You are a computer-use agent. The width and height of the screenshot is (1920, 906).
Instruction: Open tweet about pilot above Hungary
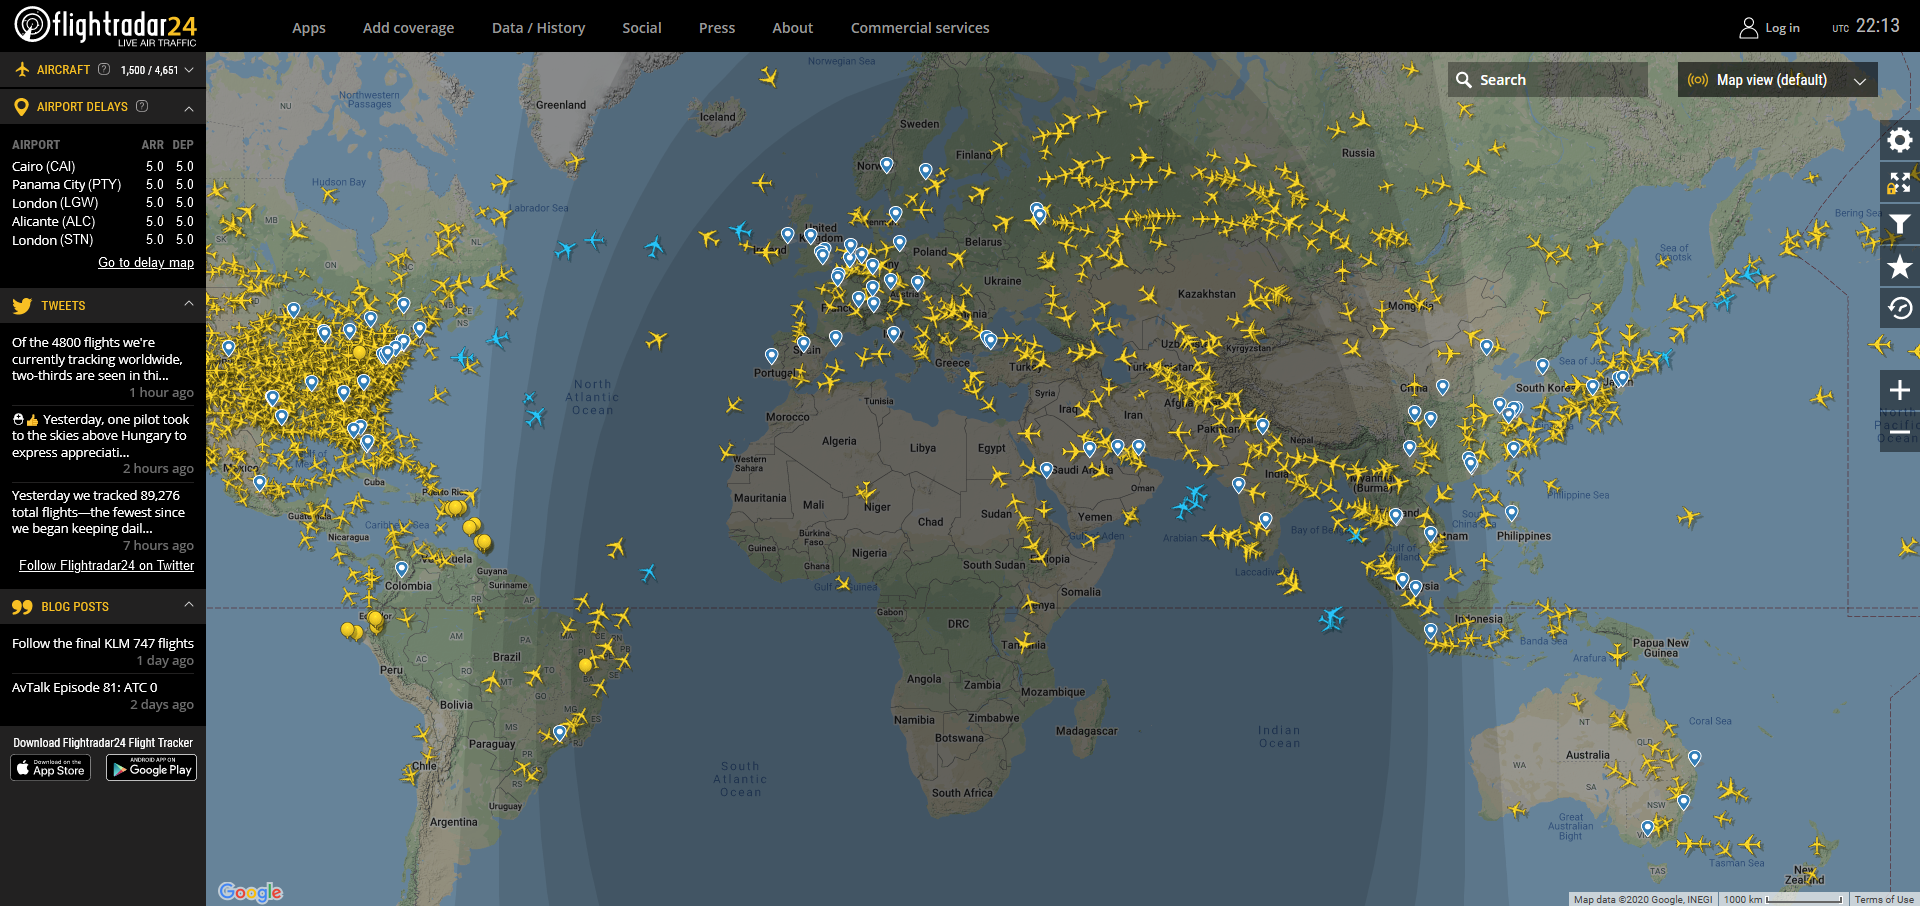100,436
